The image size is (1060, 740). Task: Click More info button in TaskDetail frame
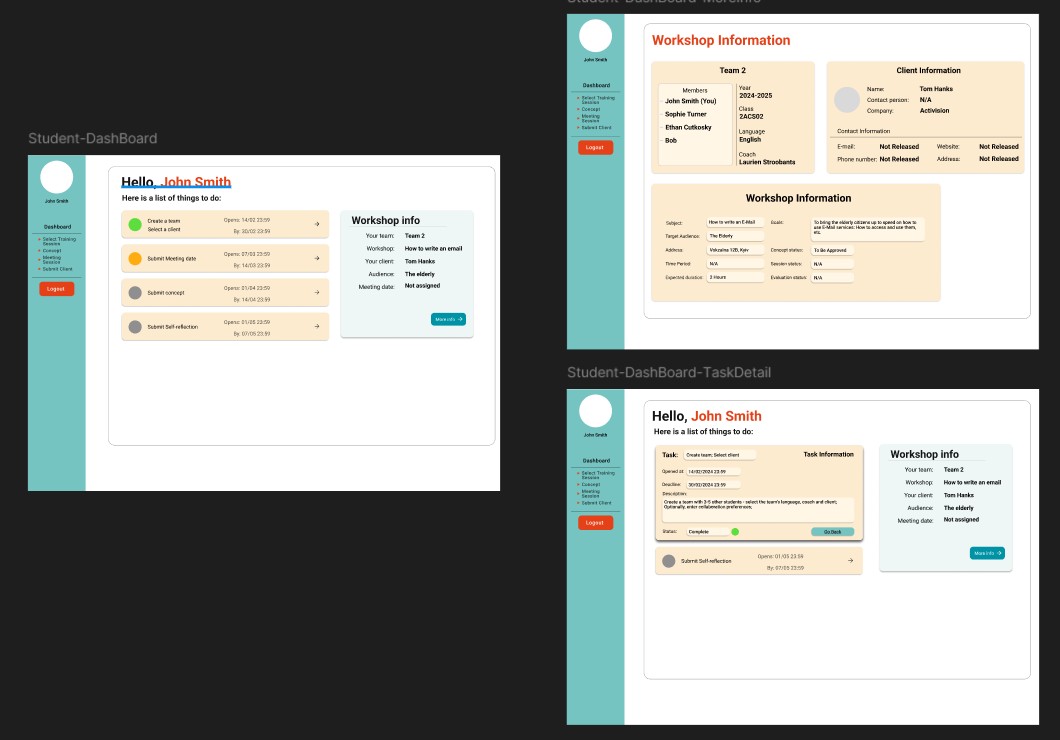click(987, 553)
